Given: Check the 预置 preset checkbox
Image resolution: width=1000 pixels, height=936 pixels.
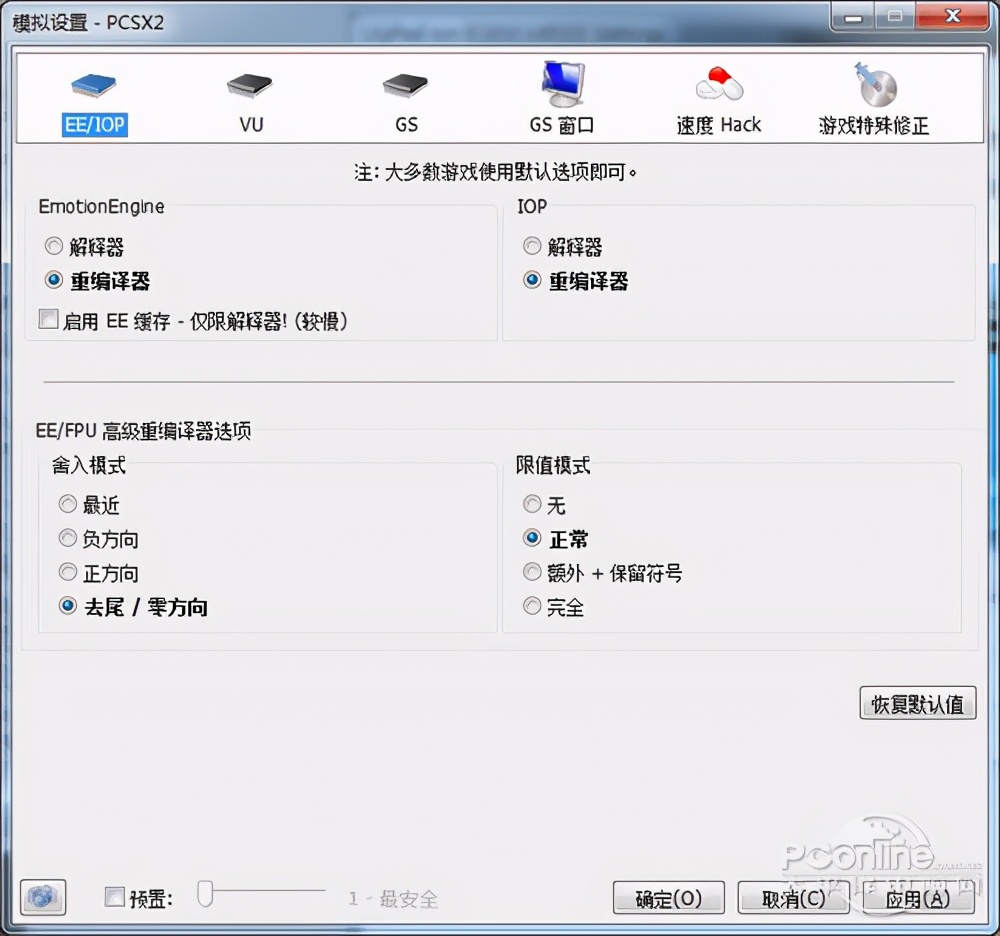Looking at the screenshot, I should pyautogui.click(x=114, y=898).
